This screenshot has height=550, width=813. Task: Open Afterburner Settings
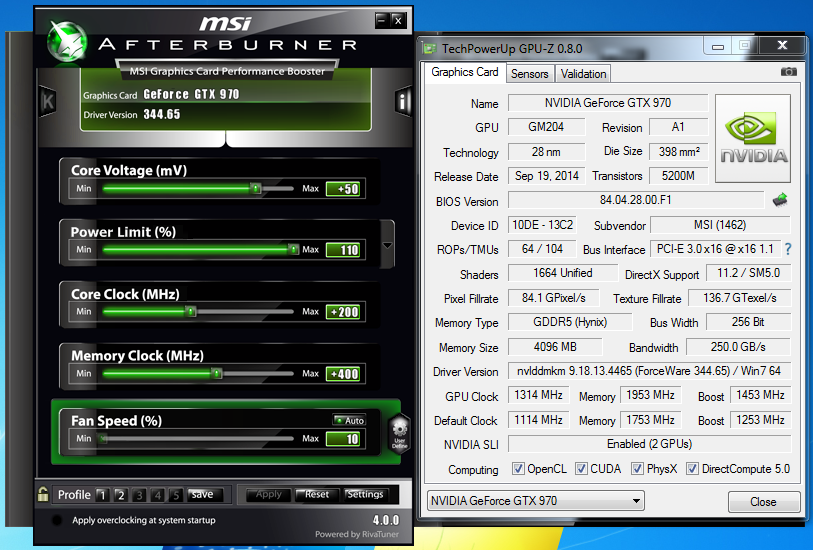click(365, 495)
